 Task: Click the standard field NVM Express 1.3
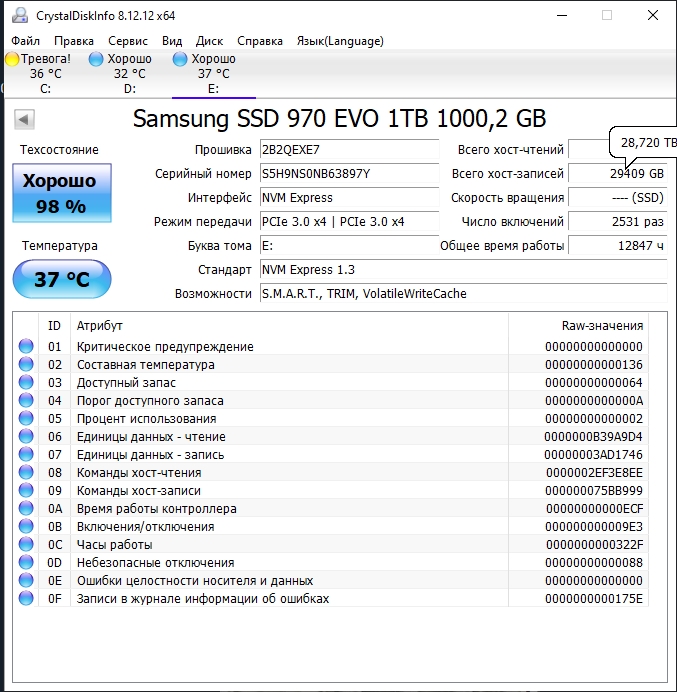coord(463,270)
